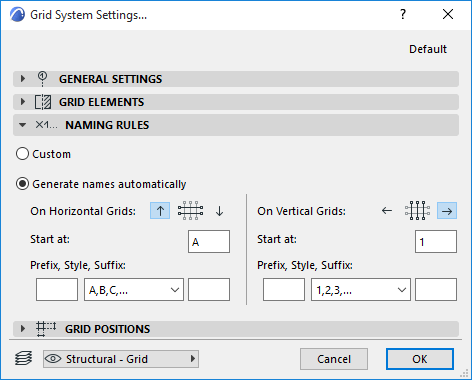Click the horizontal grids Suffix field
The height and width of the screenshot is (380, 472).
pyautogui.click(x=209, y=290)
